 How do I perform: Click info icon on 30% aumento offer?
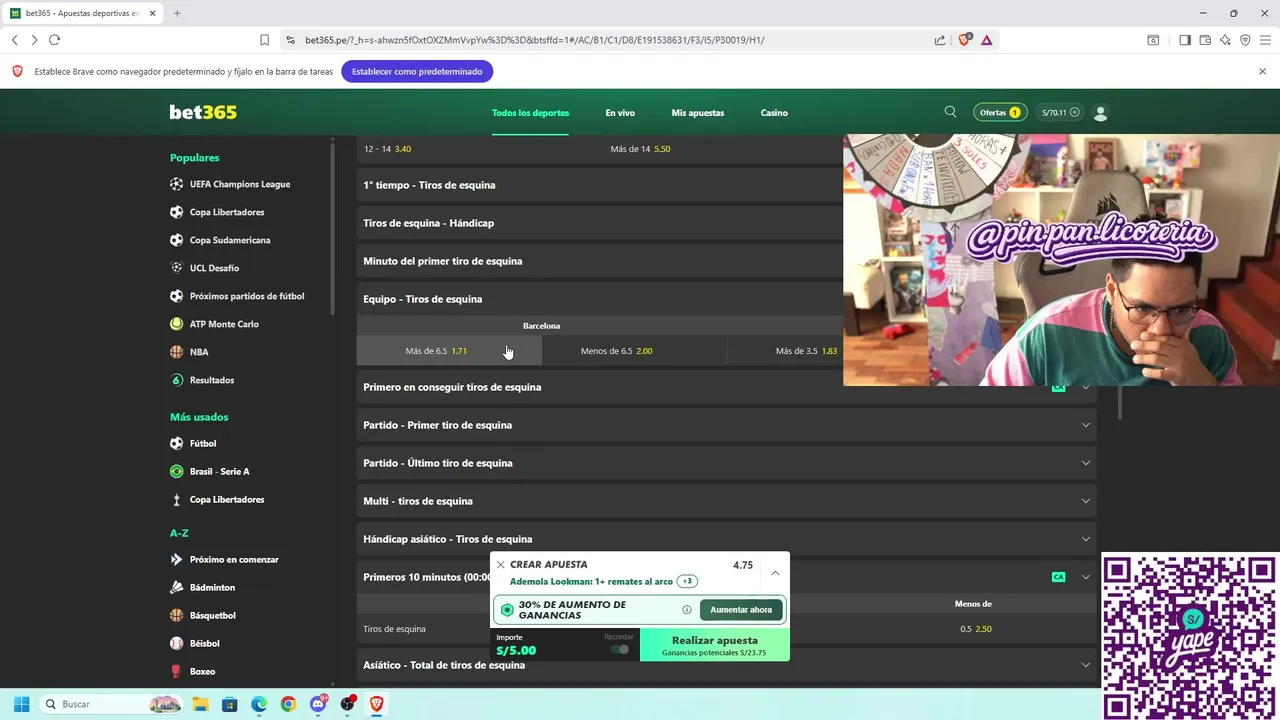(687, 610)
